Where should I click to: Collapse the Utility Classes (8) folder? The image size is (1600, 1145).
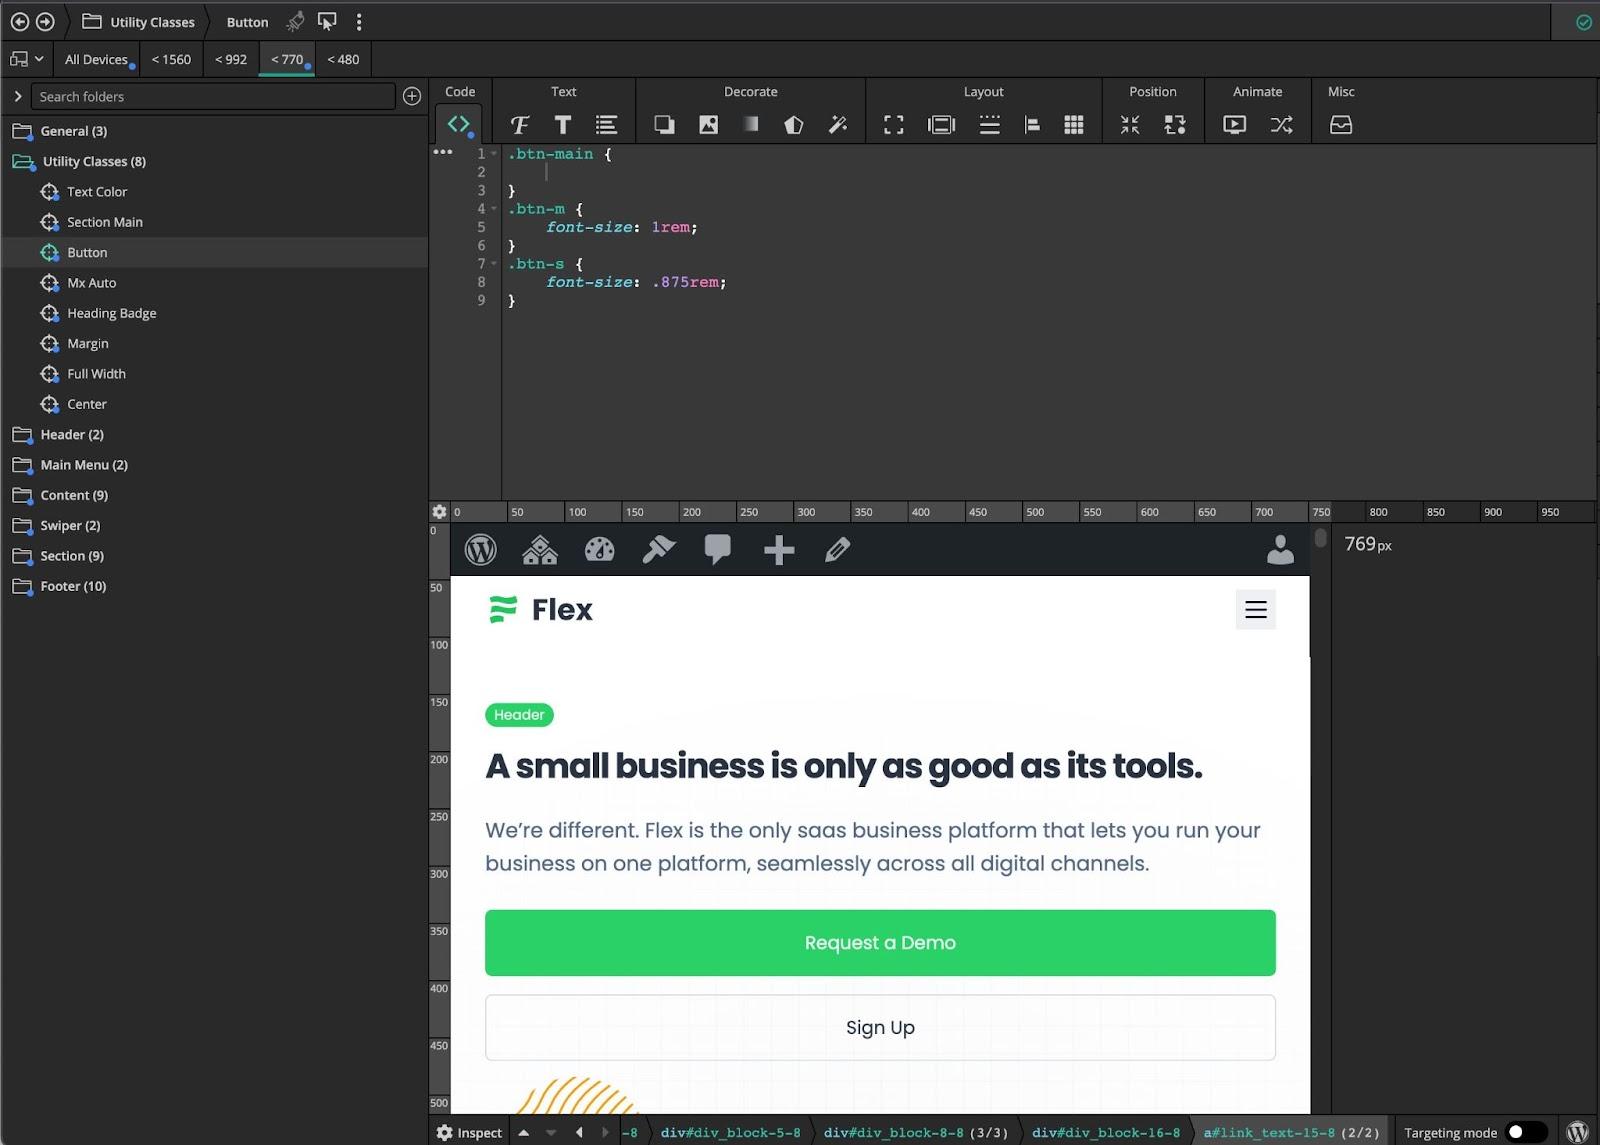[93, 161]
